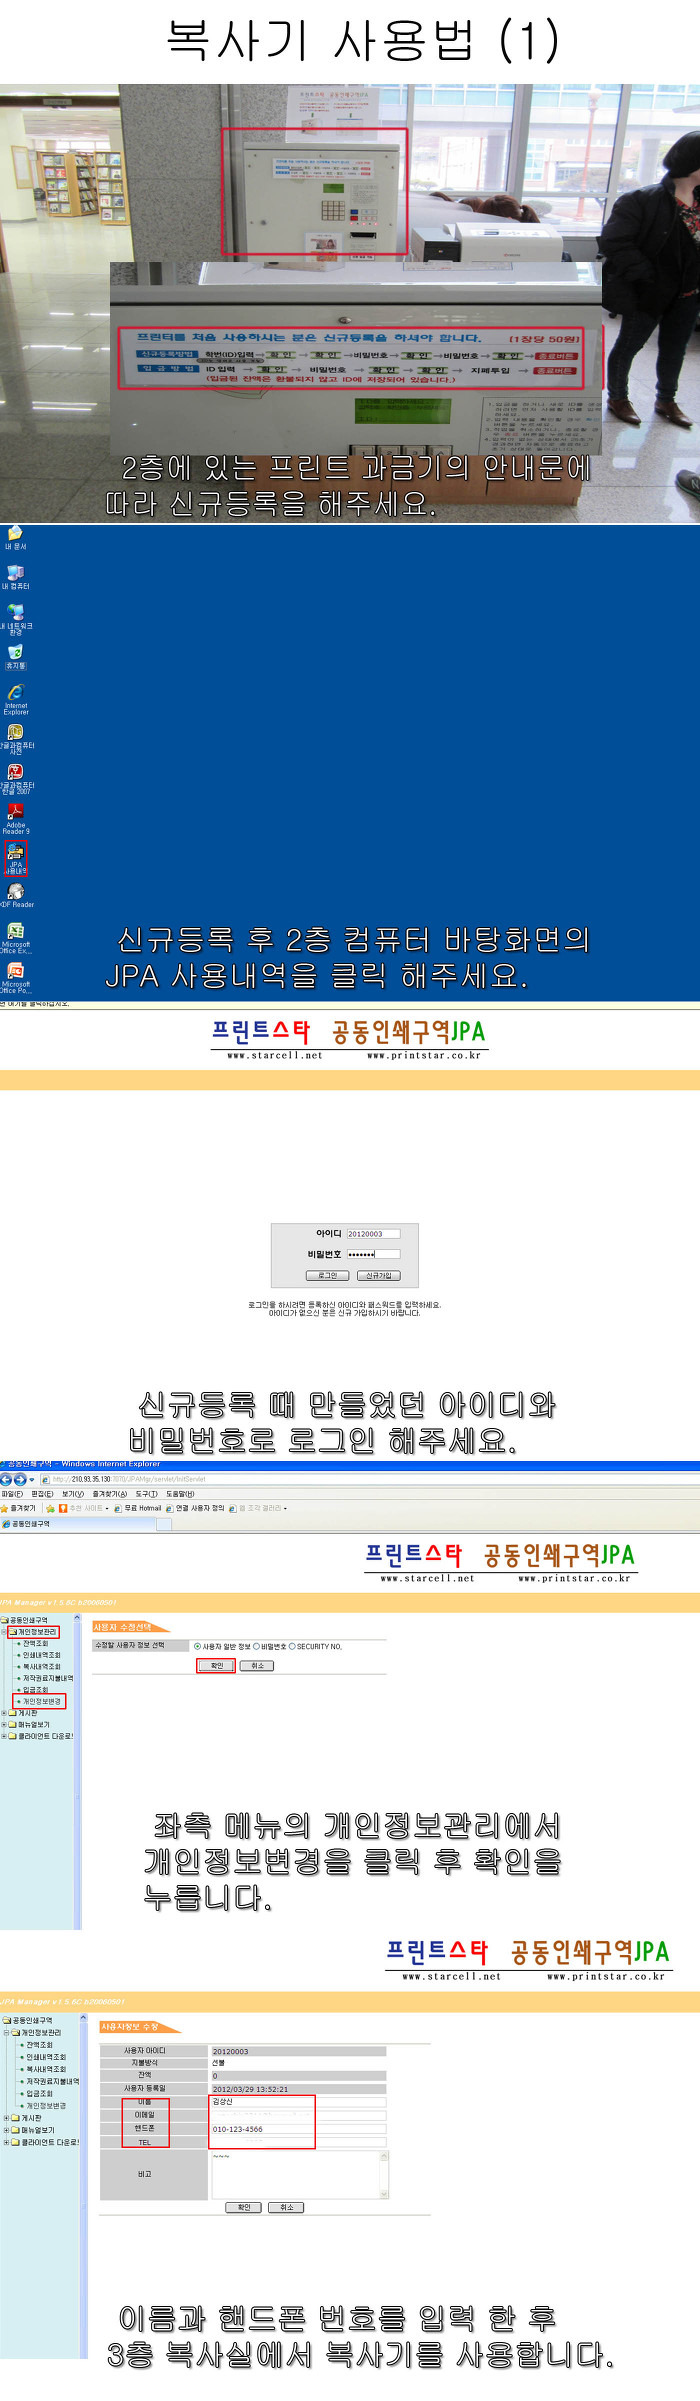The width and height of the screenshot is (700, 2401).
Task: Click the IE address bar URL
Action: (130, 1479)
